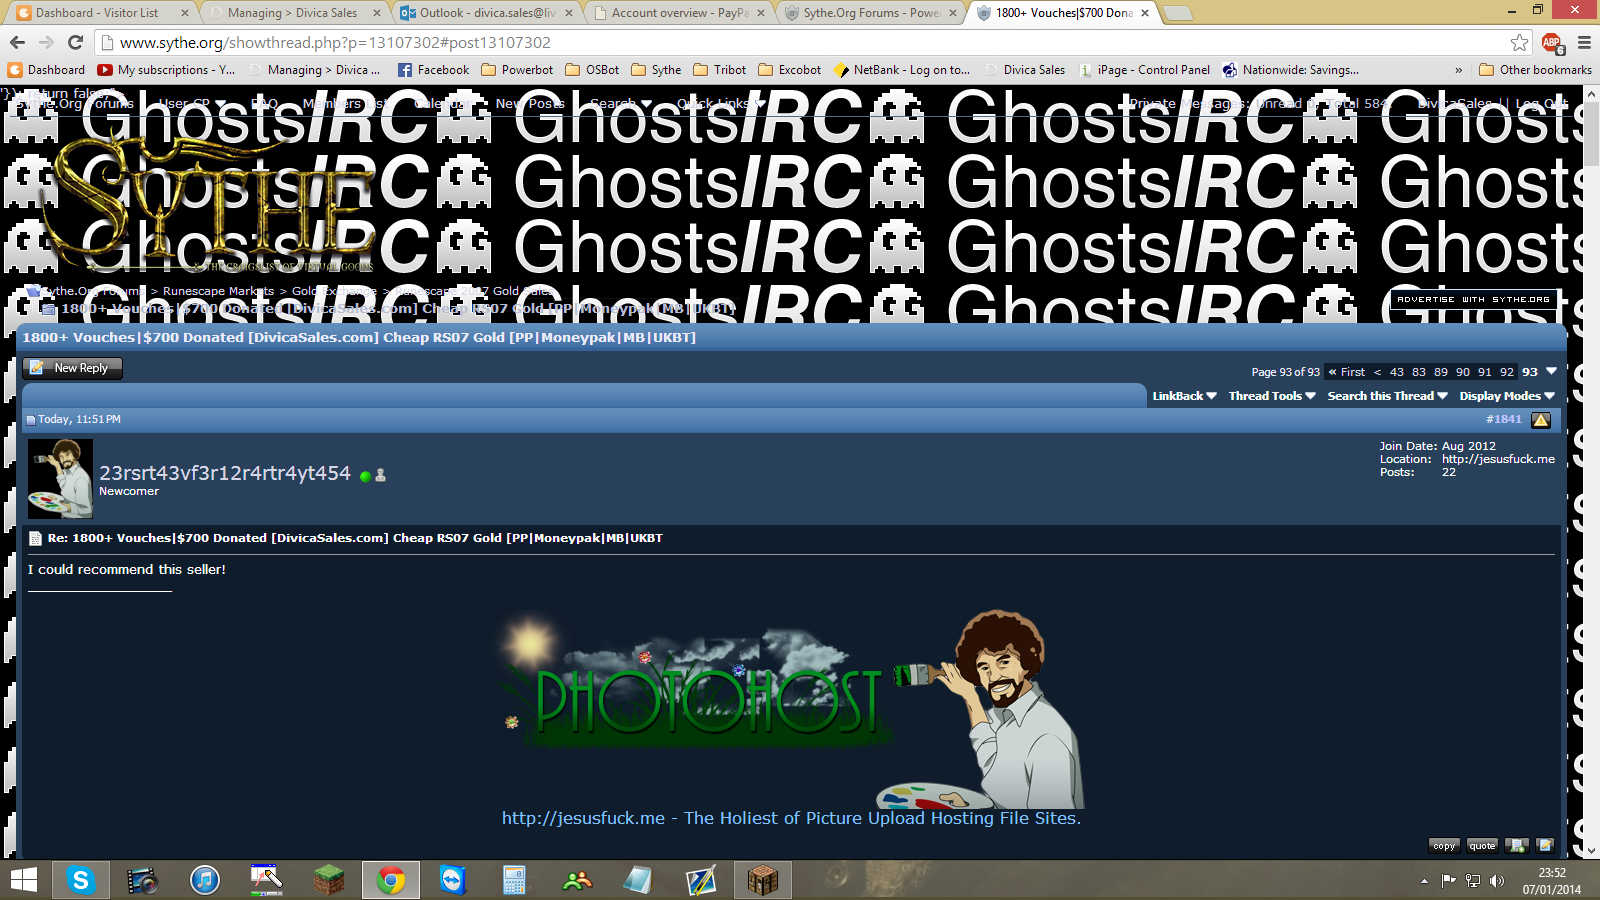Go to page 43 of the thread
This screenshot has height=900, width=1600.
coord(1397,372)
